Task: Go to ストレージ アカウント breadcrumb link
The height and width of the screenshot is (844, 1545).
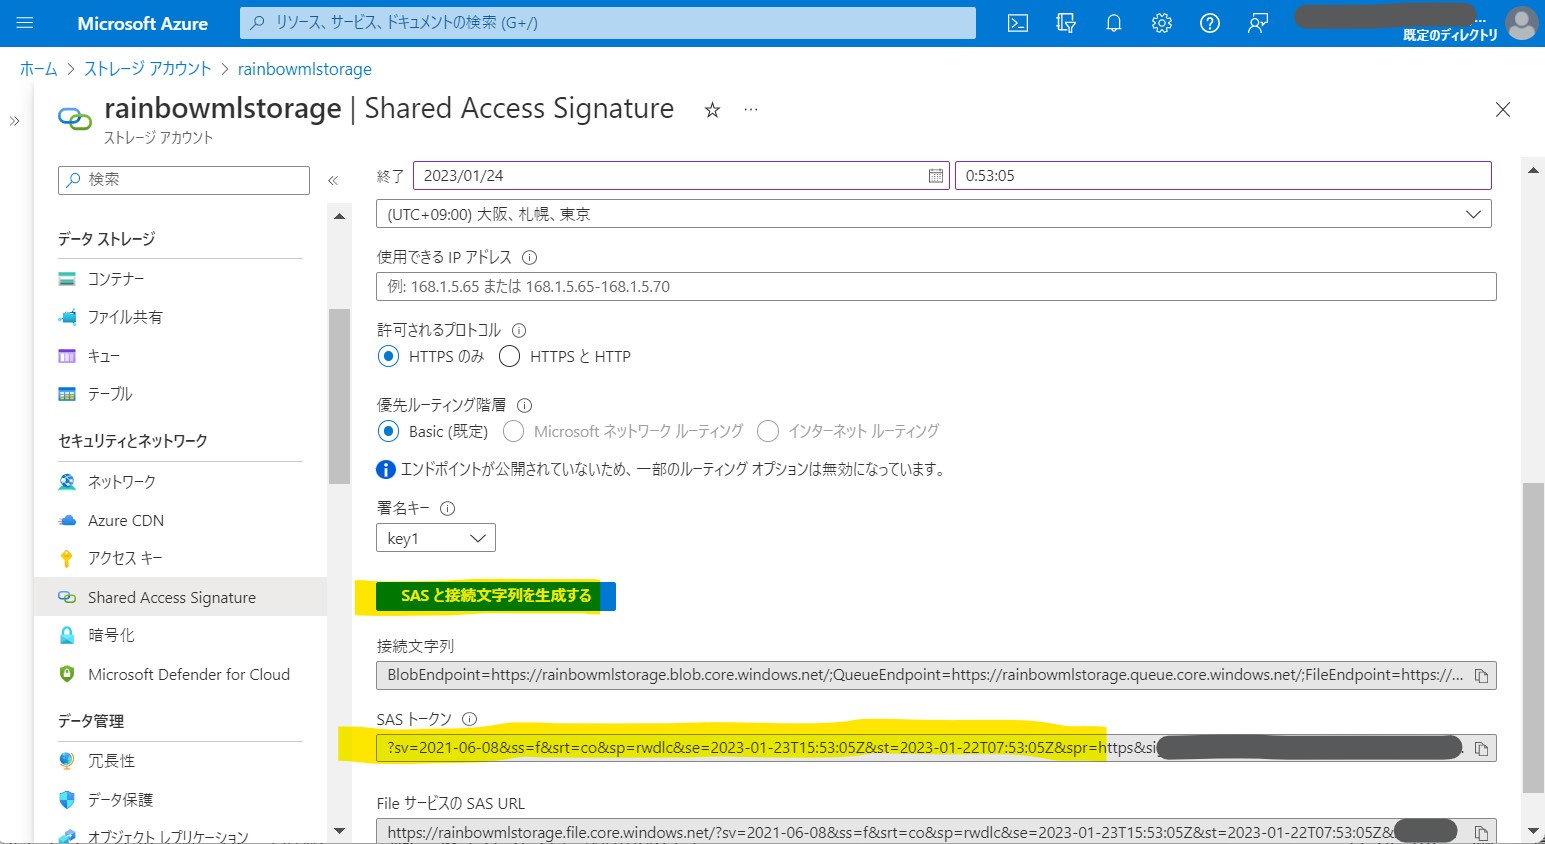Action: tap(148, 69)
